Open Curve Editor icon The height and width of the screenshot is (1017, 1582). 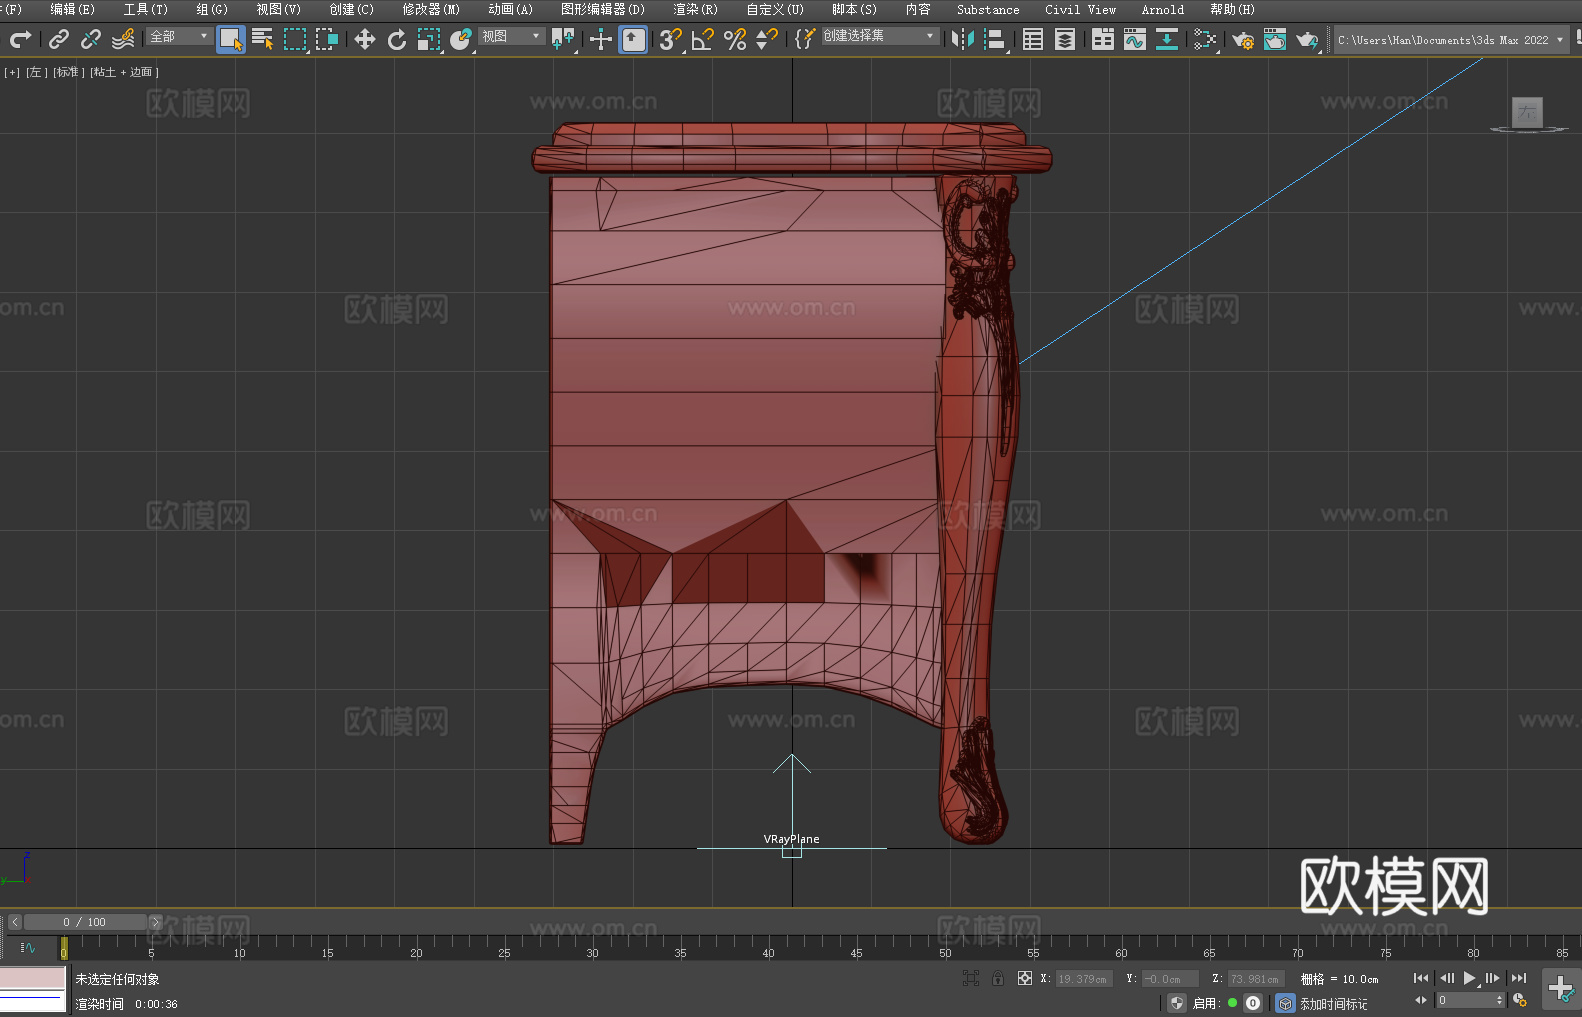(1135, 40)
